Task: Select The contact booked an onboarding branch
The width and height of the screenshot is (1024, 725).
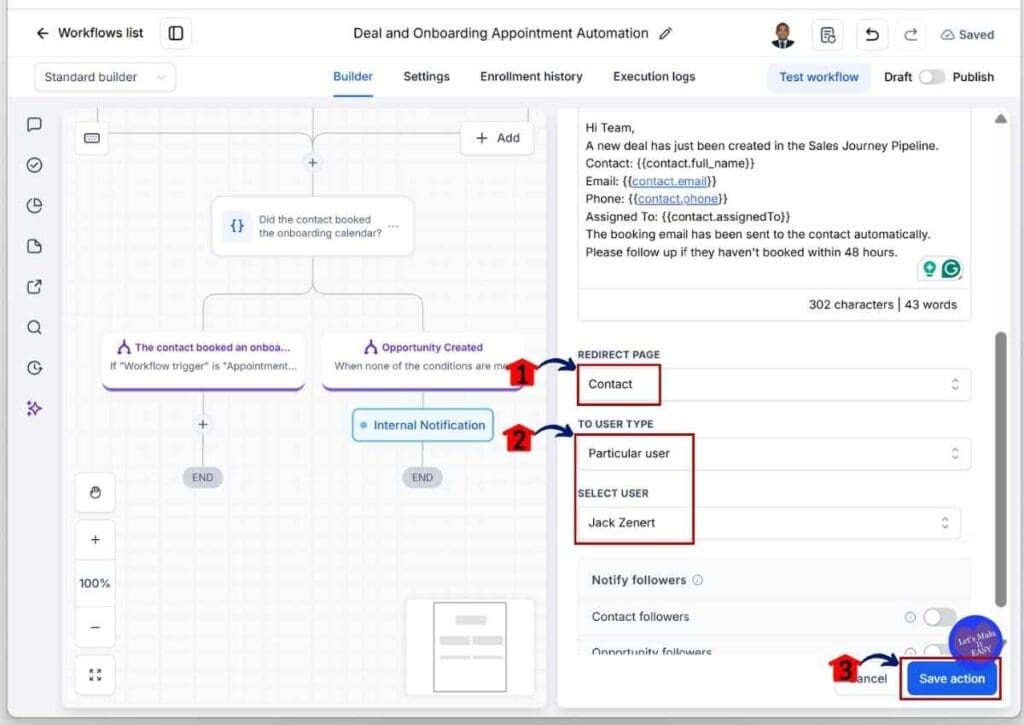Action: point(203,361)
